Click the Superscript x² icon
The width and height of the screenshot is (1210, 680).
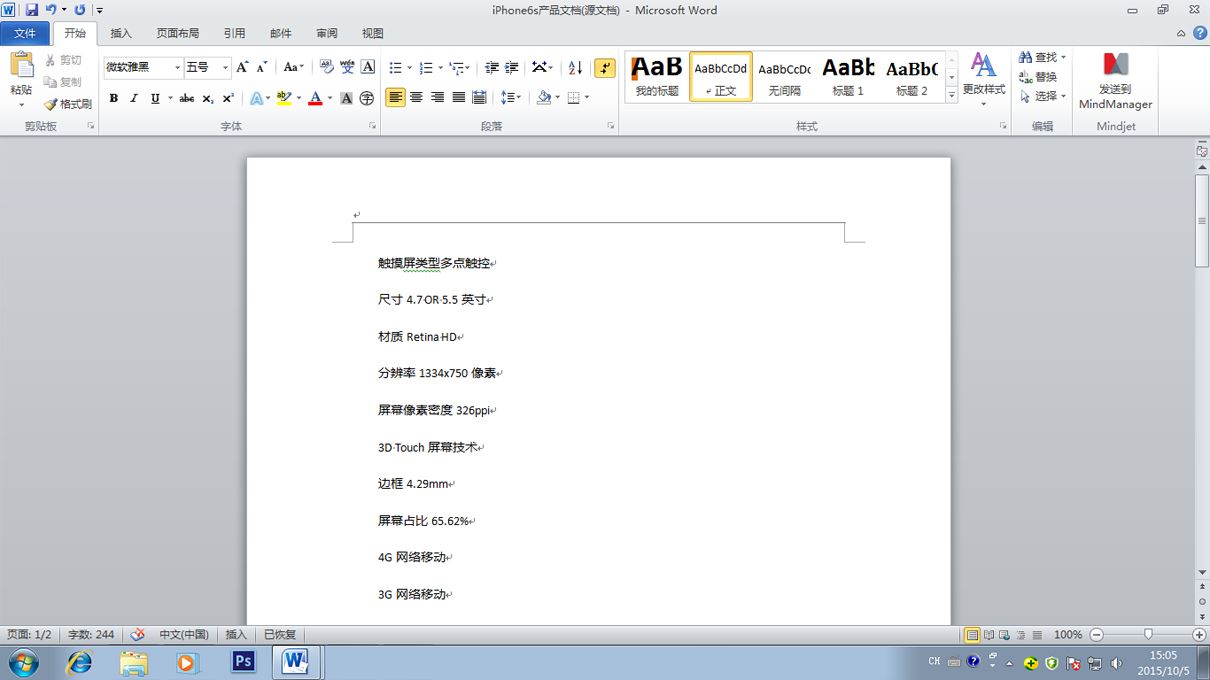[228, 98]
